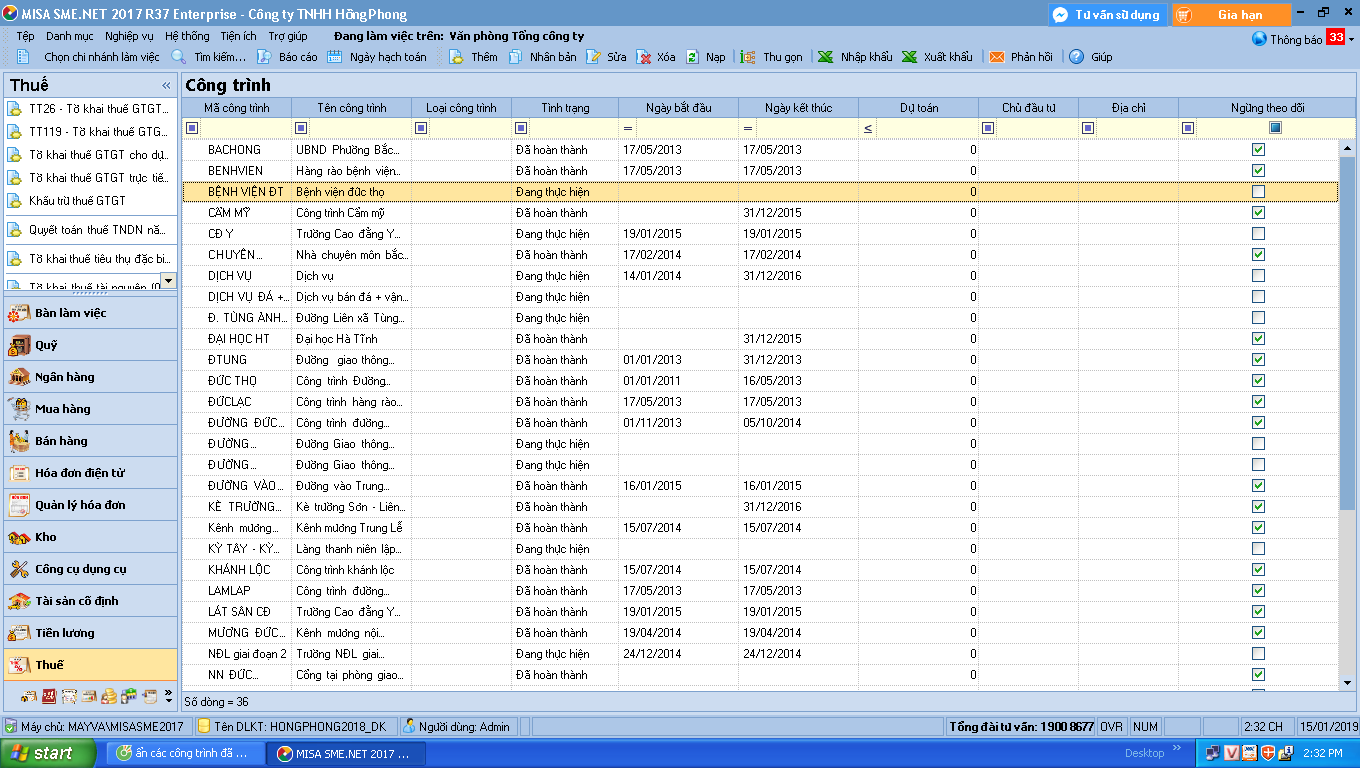
Task: Click the Sửa (edit) toolbar icon
Action: (594, 57)
